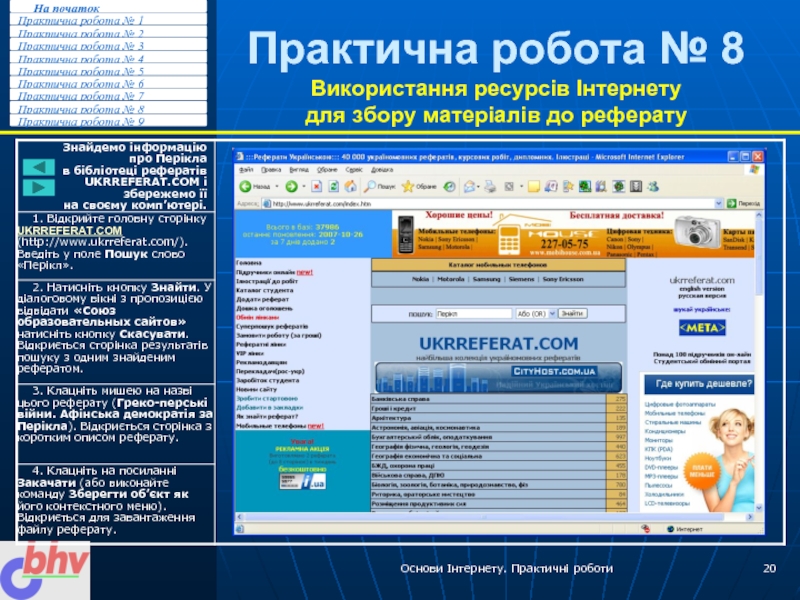Click 'Як знайти реферат?' site menu link
The width and height of the screenshot is (800, 600).
click(x=267, y=416)
